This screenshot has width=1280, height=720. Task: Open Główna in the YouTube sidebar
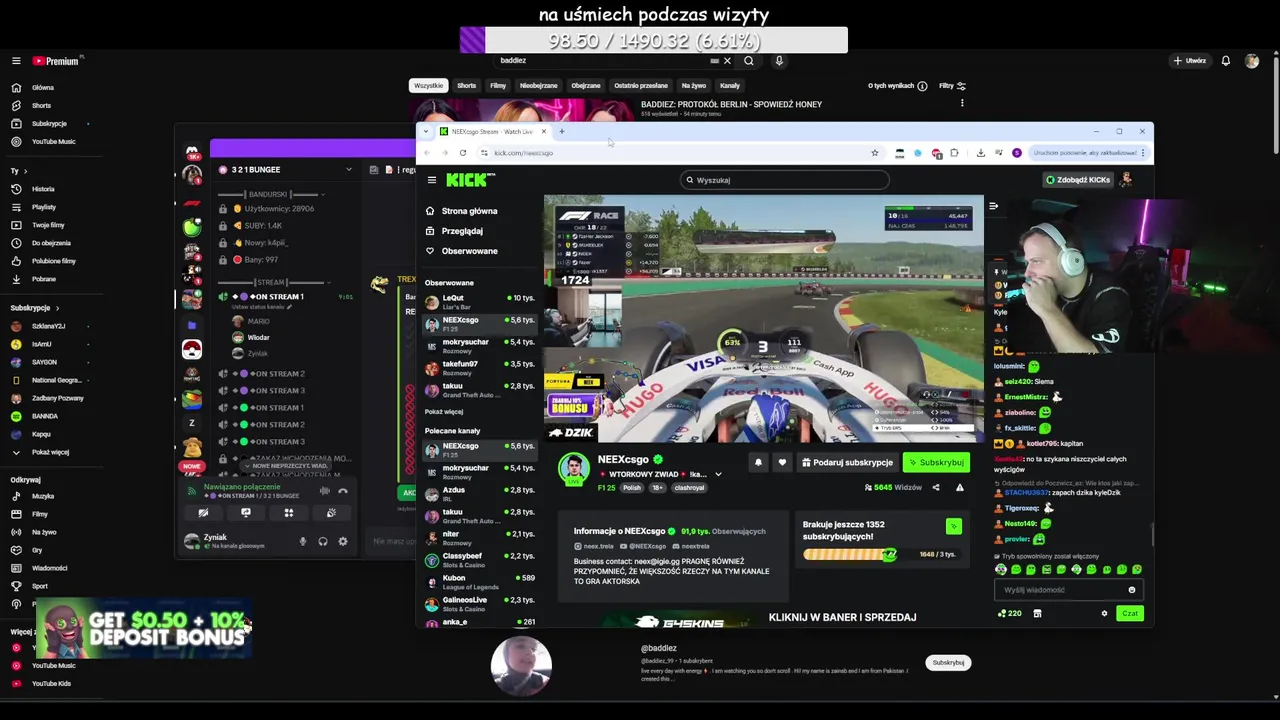42,87
